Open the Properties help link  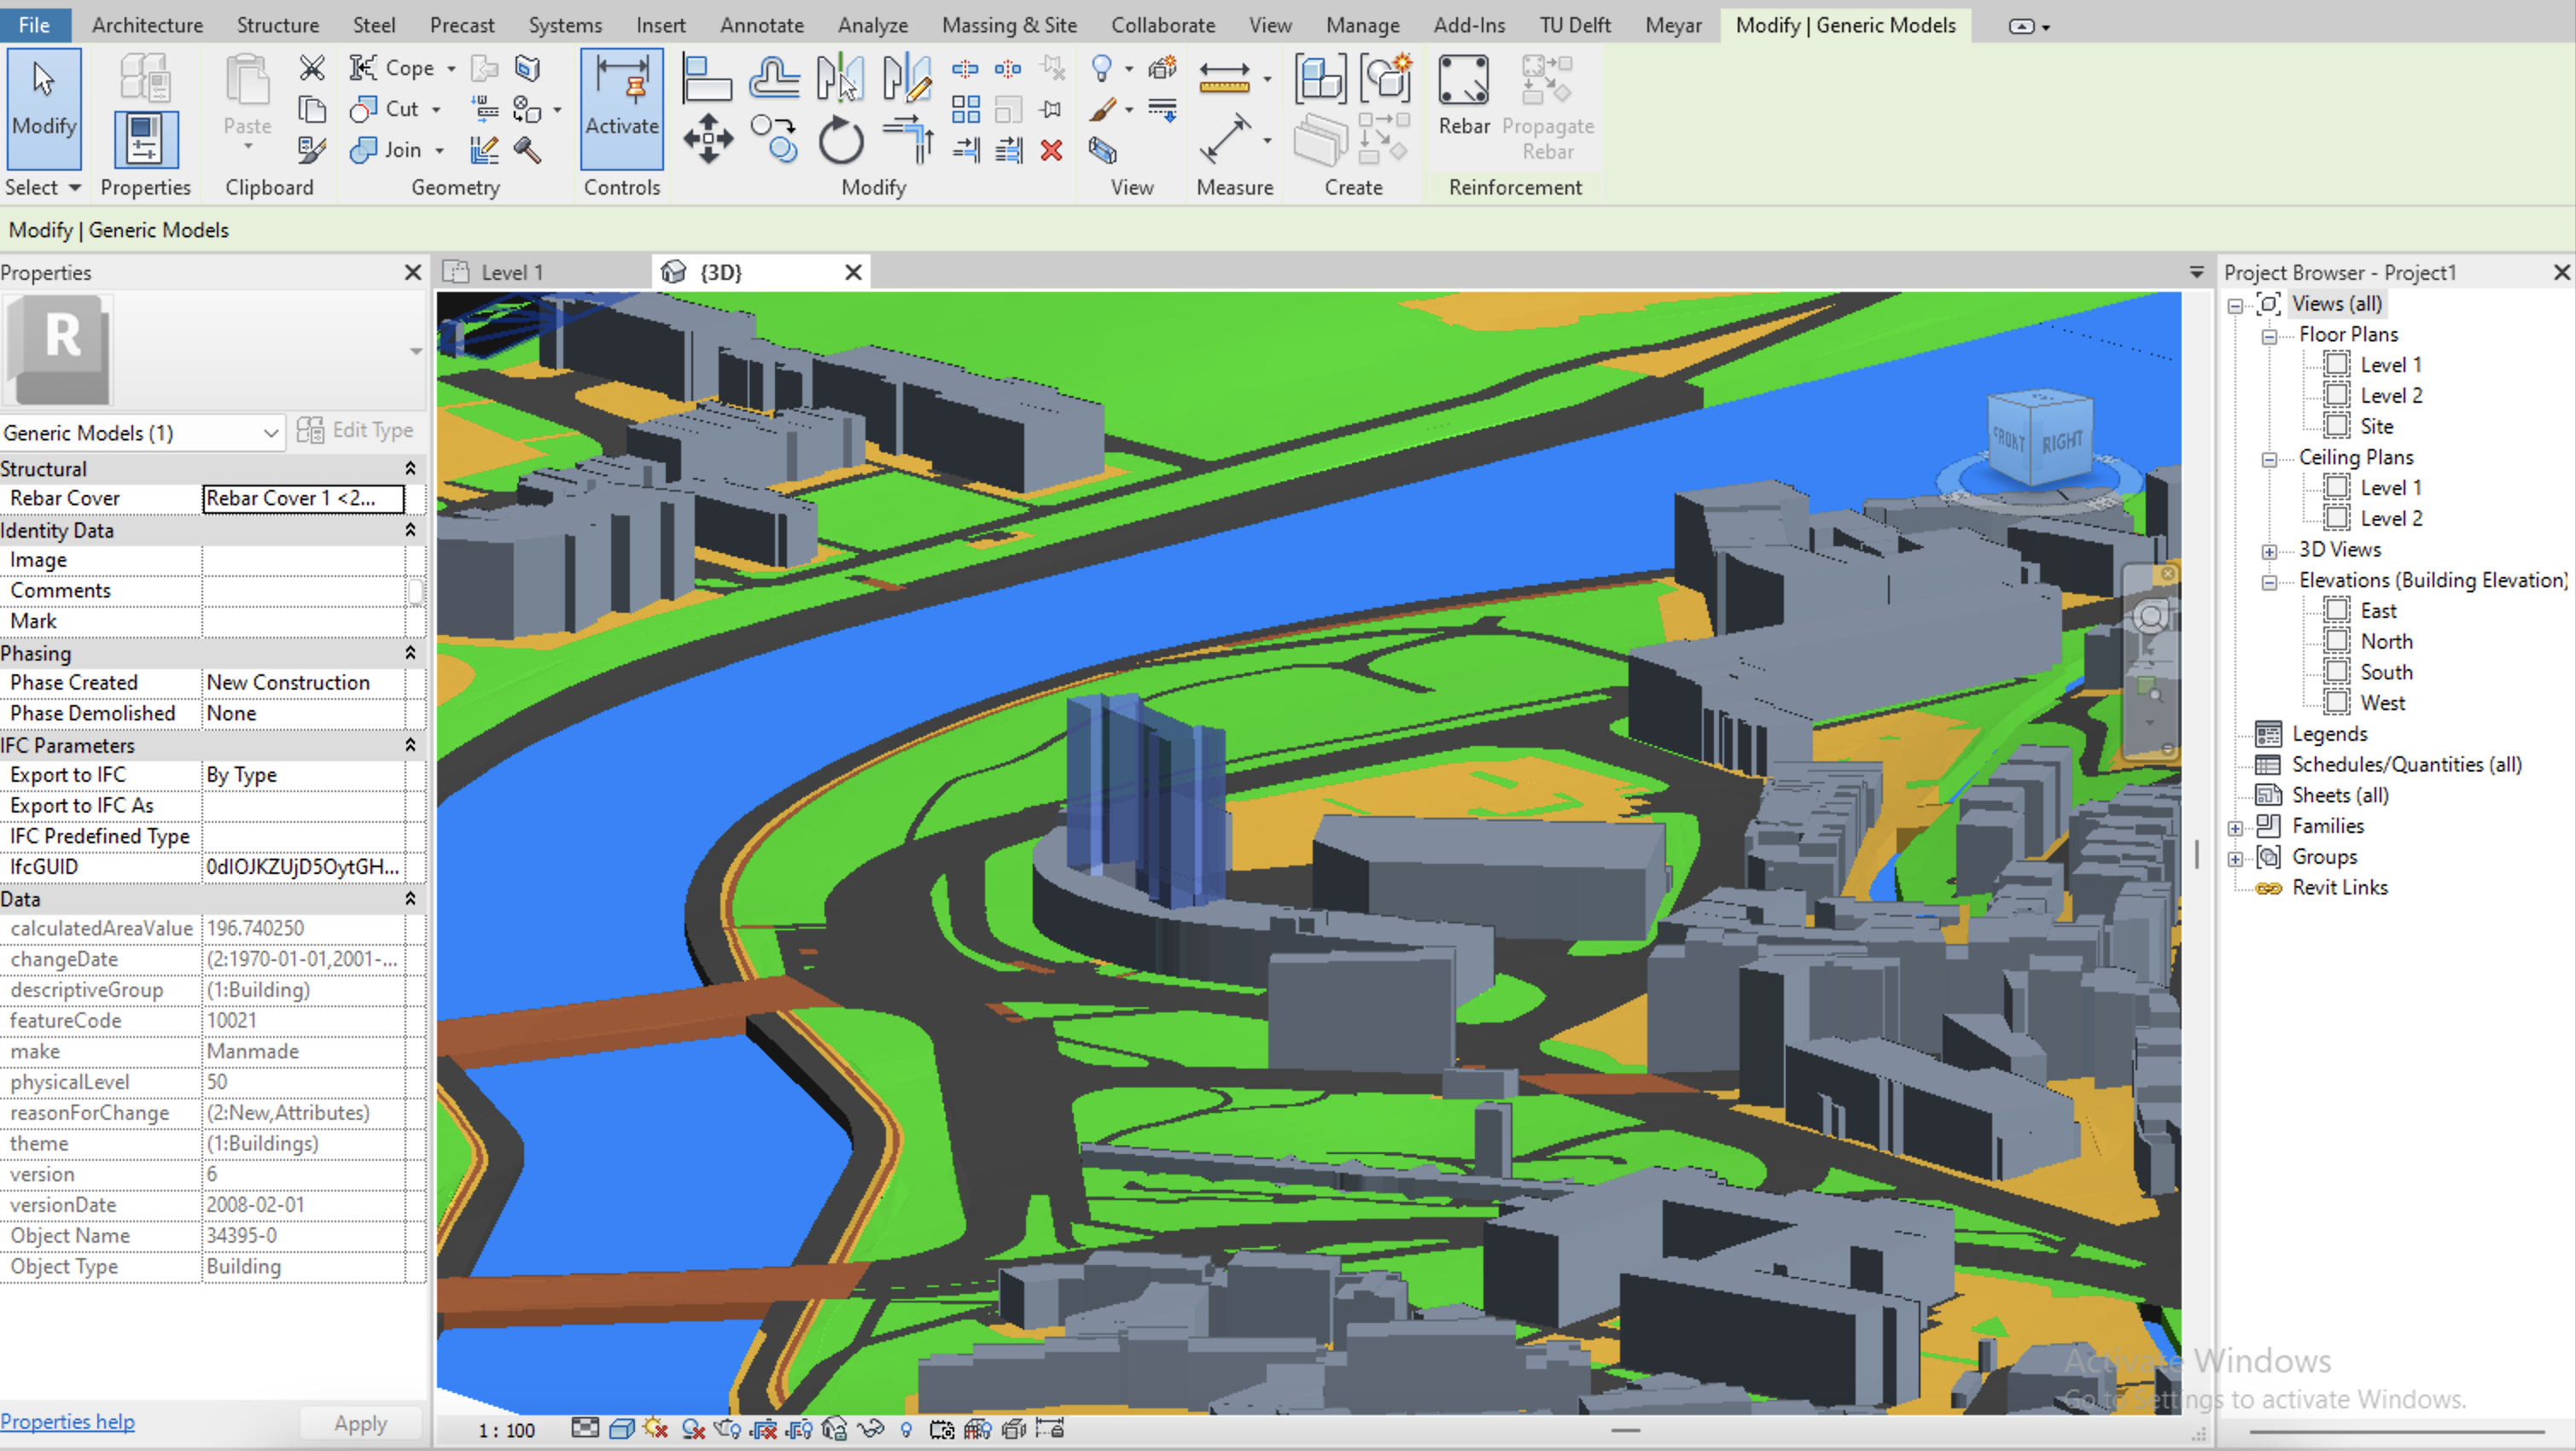[67, 1421]
